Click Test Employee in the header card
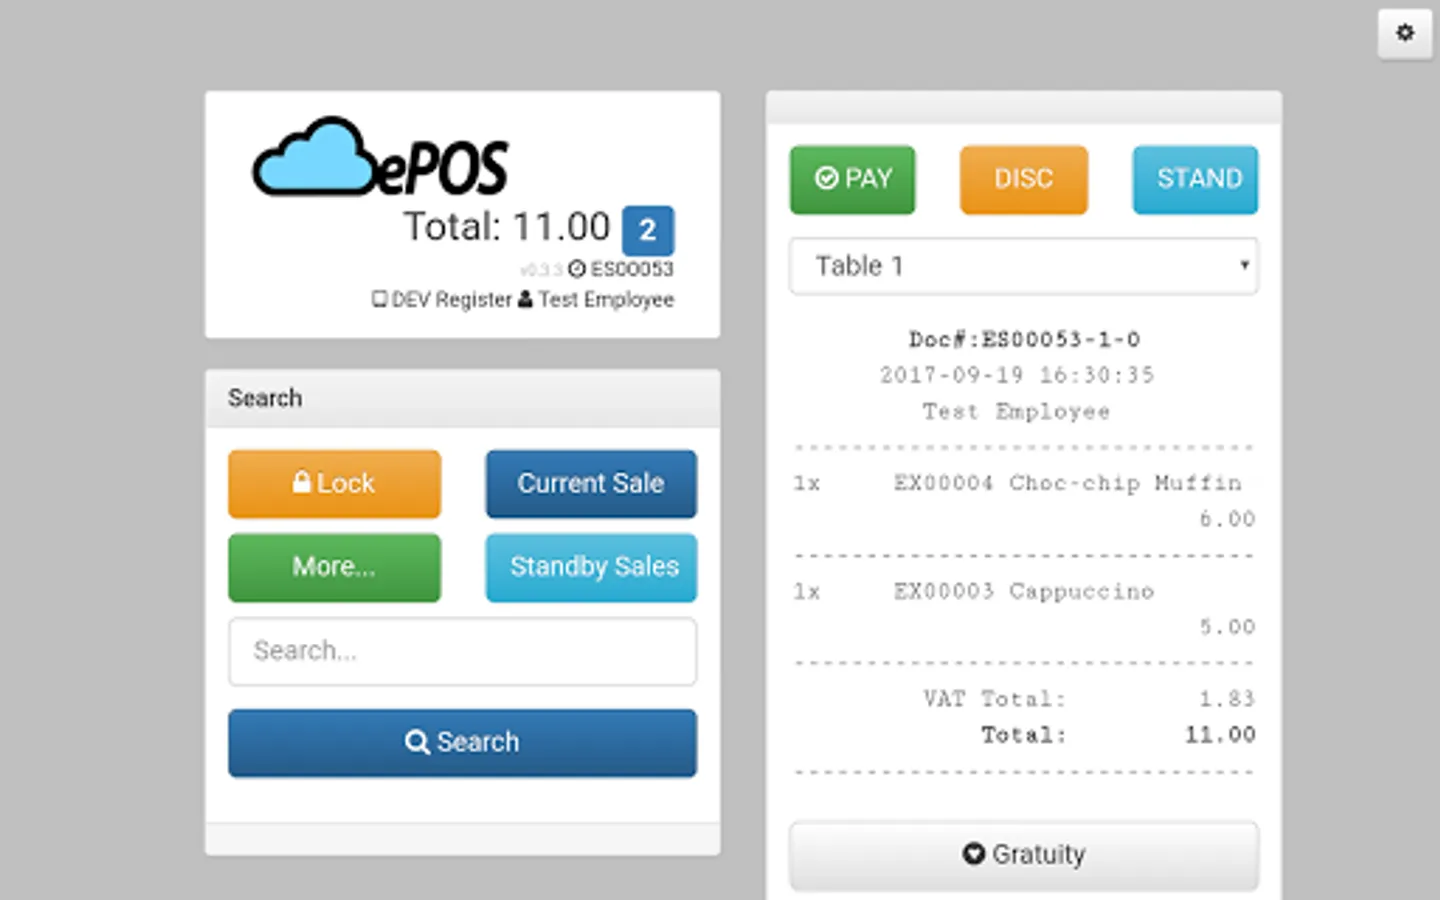The width and height of the screenshot is (1440, 900). pos(606,299)
